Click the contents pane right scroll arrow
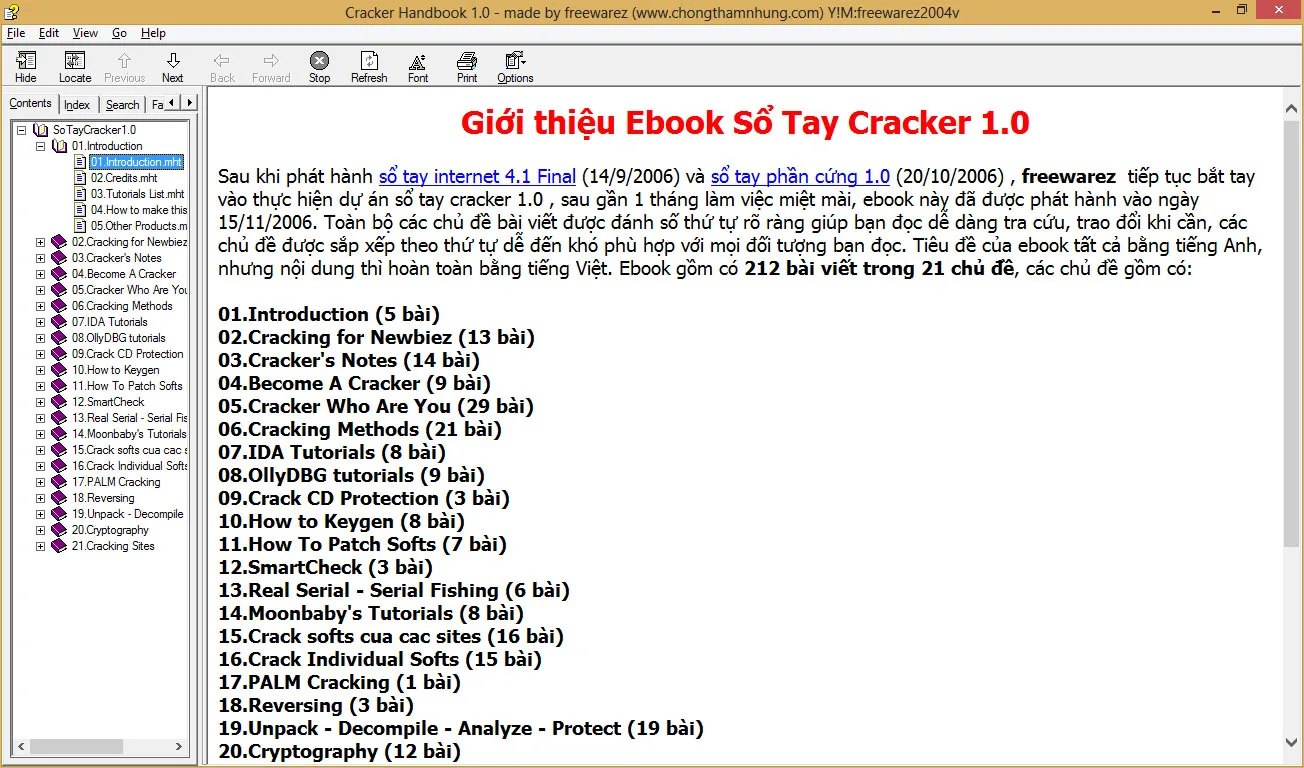1304x768 pixels. [x=181, y=747]
